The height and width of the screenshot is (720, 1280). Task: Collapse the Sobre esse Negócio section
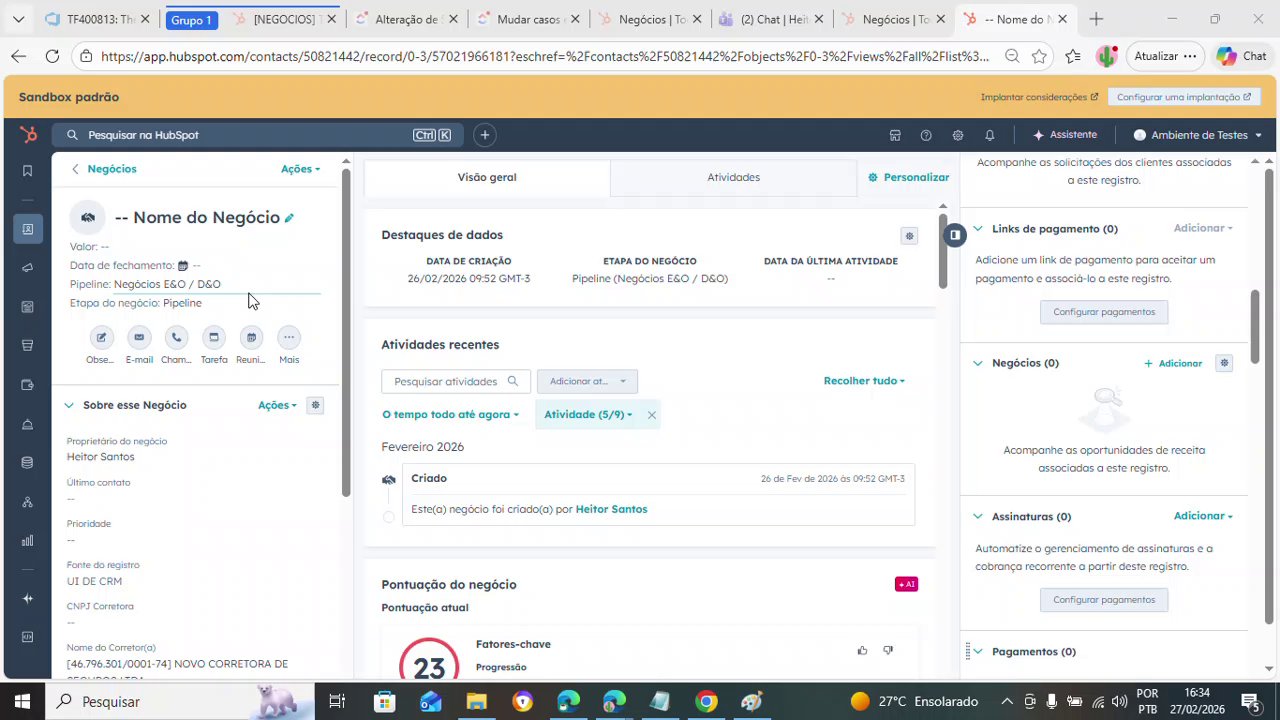click(x=69, y=405)
